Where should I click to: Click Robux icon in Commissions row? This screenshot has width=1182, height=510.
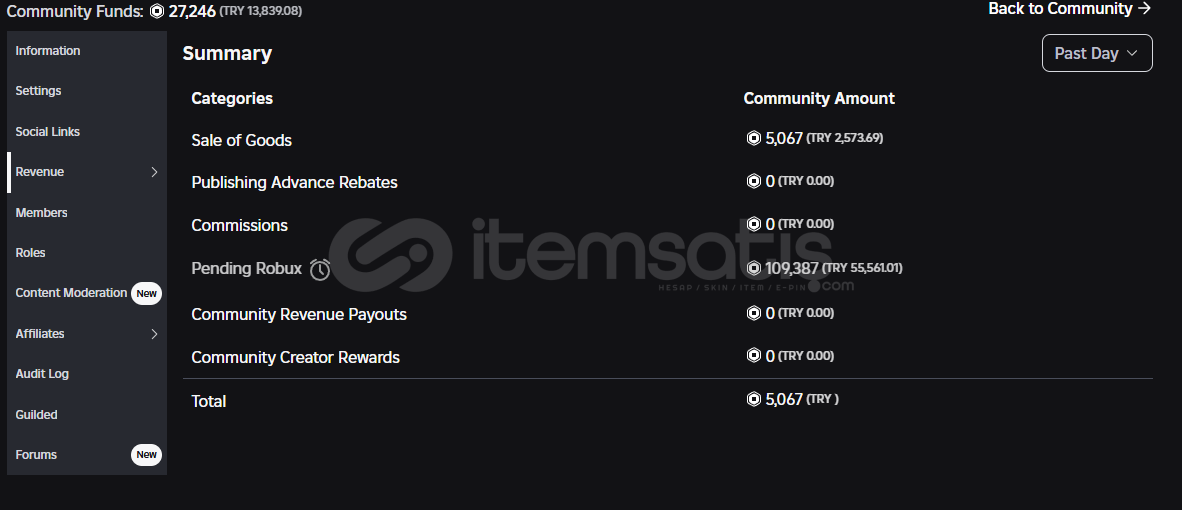point(754,224)
